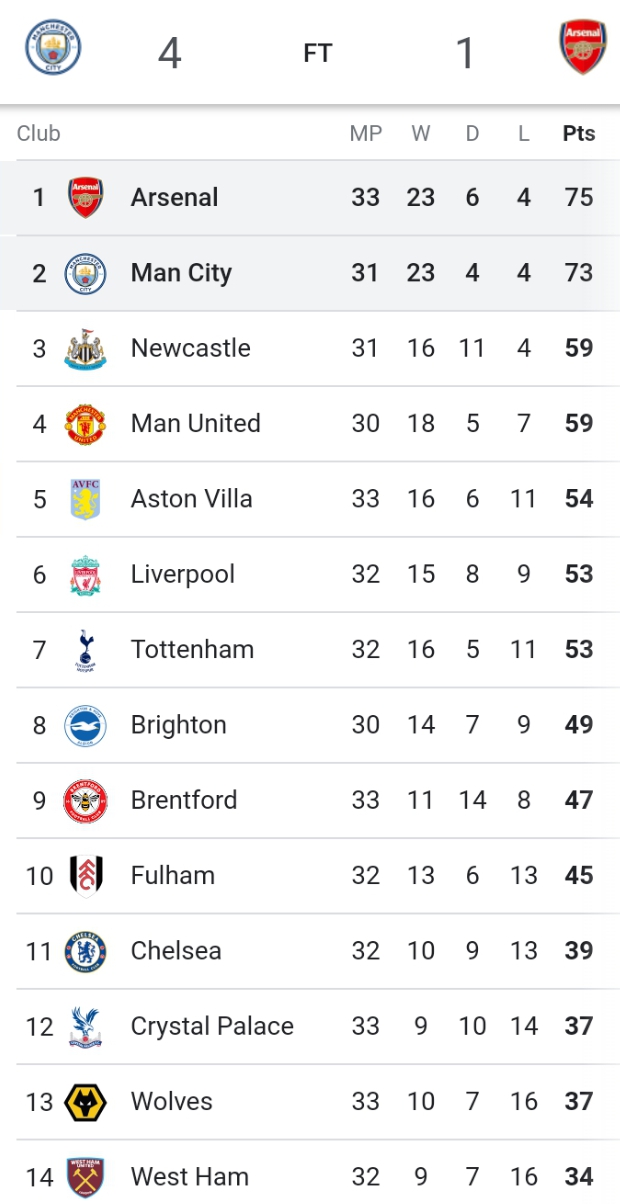Screen dimensions: 620x1204
Task: Tap Newcastle club crest in table
Action: coord(85,349)
